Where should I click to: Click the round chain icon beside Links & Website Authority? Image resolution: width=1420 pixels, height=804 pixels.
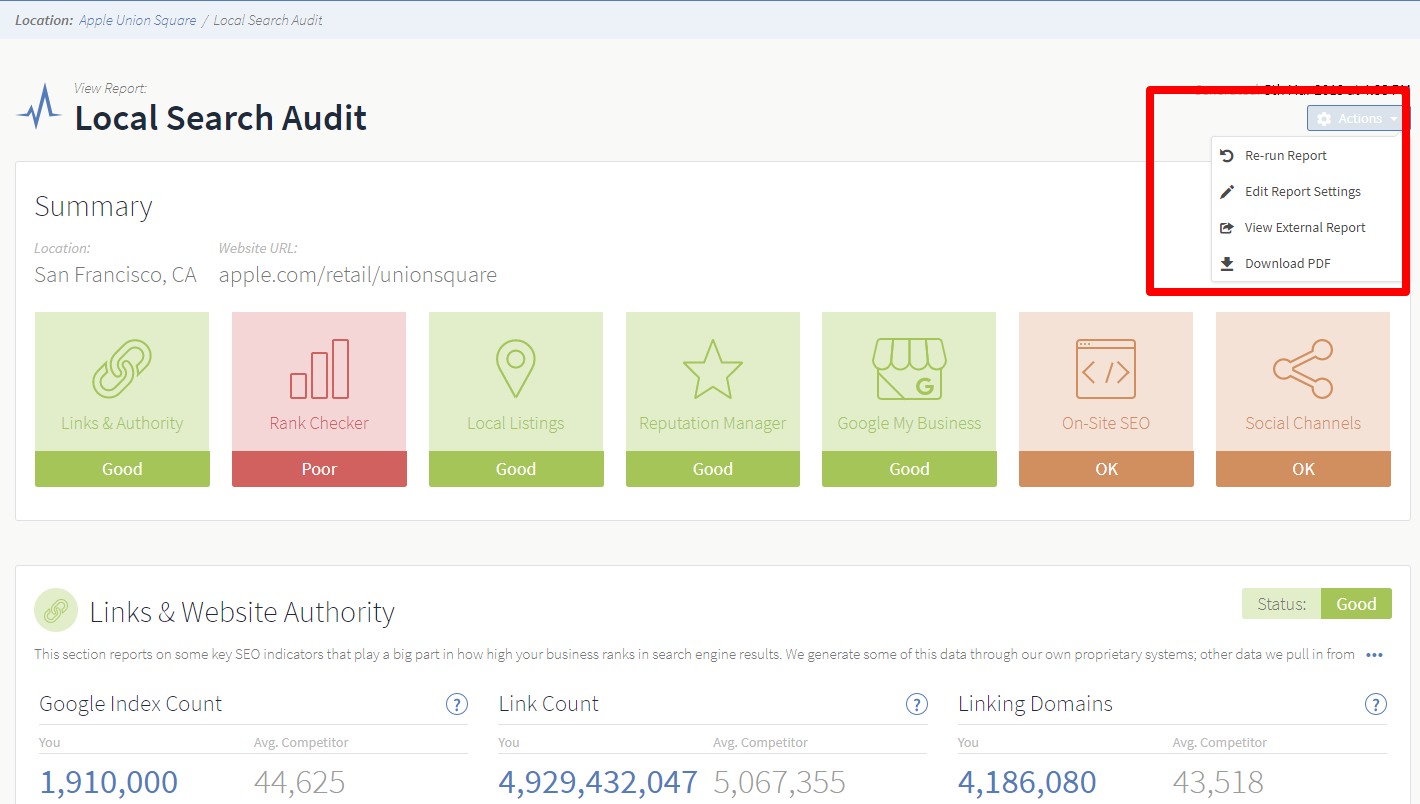(x=56, y=610)
